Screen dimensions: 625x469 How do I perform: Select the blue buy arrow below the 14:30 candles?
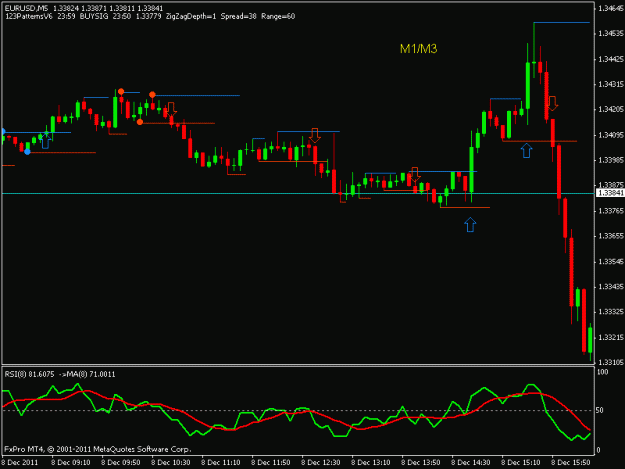[x=470, y=224]
